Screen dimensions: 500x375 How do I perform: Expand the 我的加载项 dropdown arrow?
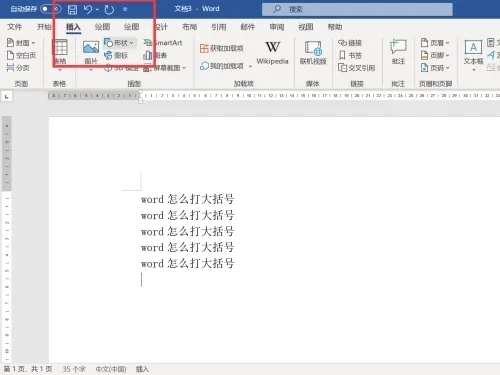pos(250,66)
